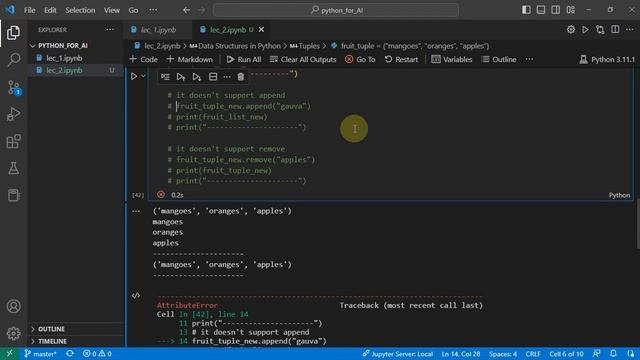This screenshot has width=640, height=360.
Task: Open the Testing flask icon
Action: click(13, 168)
